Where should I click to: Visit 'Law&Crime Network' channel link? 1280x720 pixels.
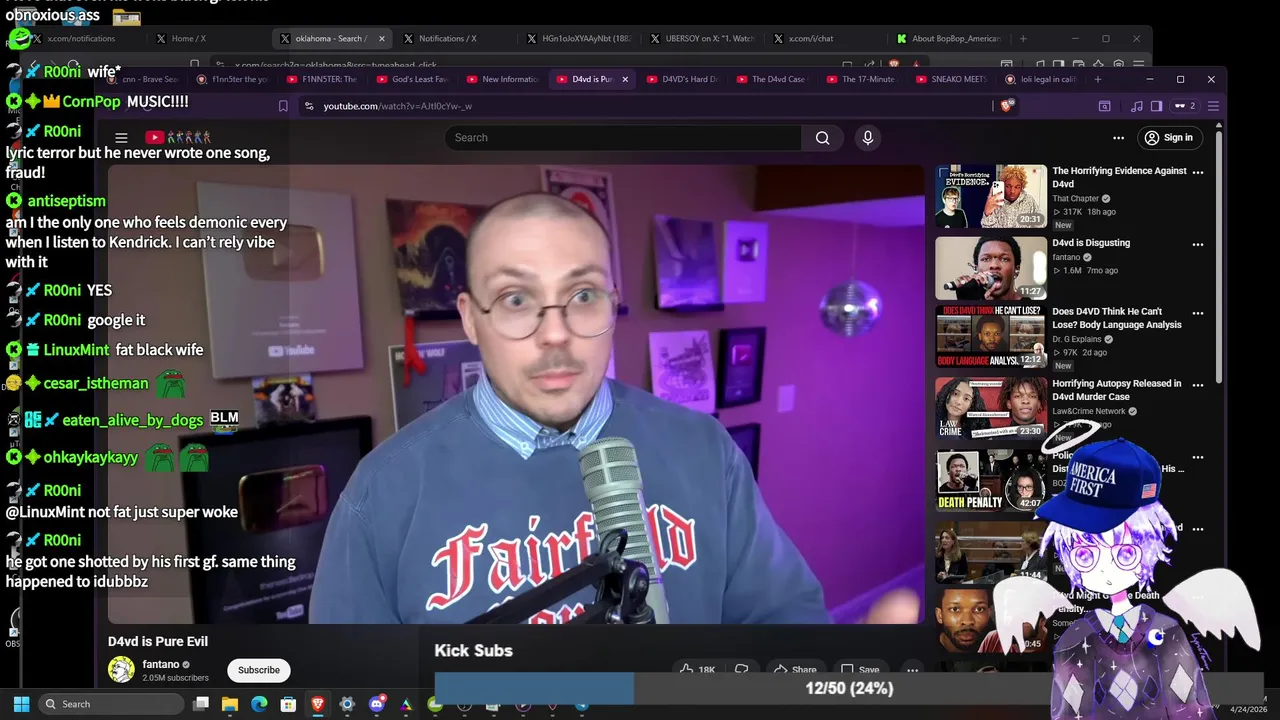coord(1088,411)
